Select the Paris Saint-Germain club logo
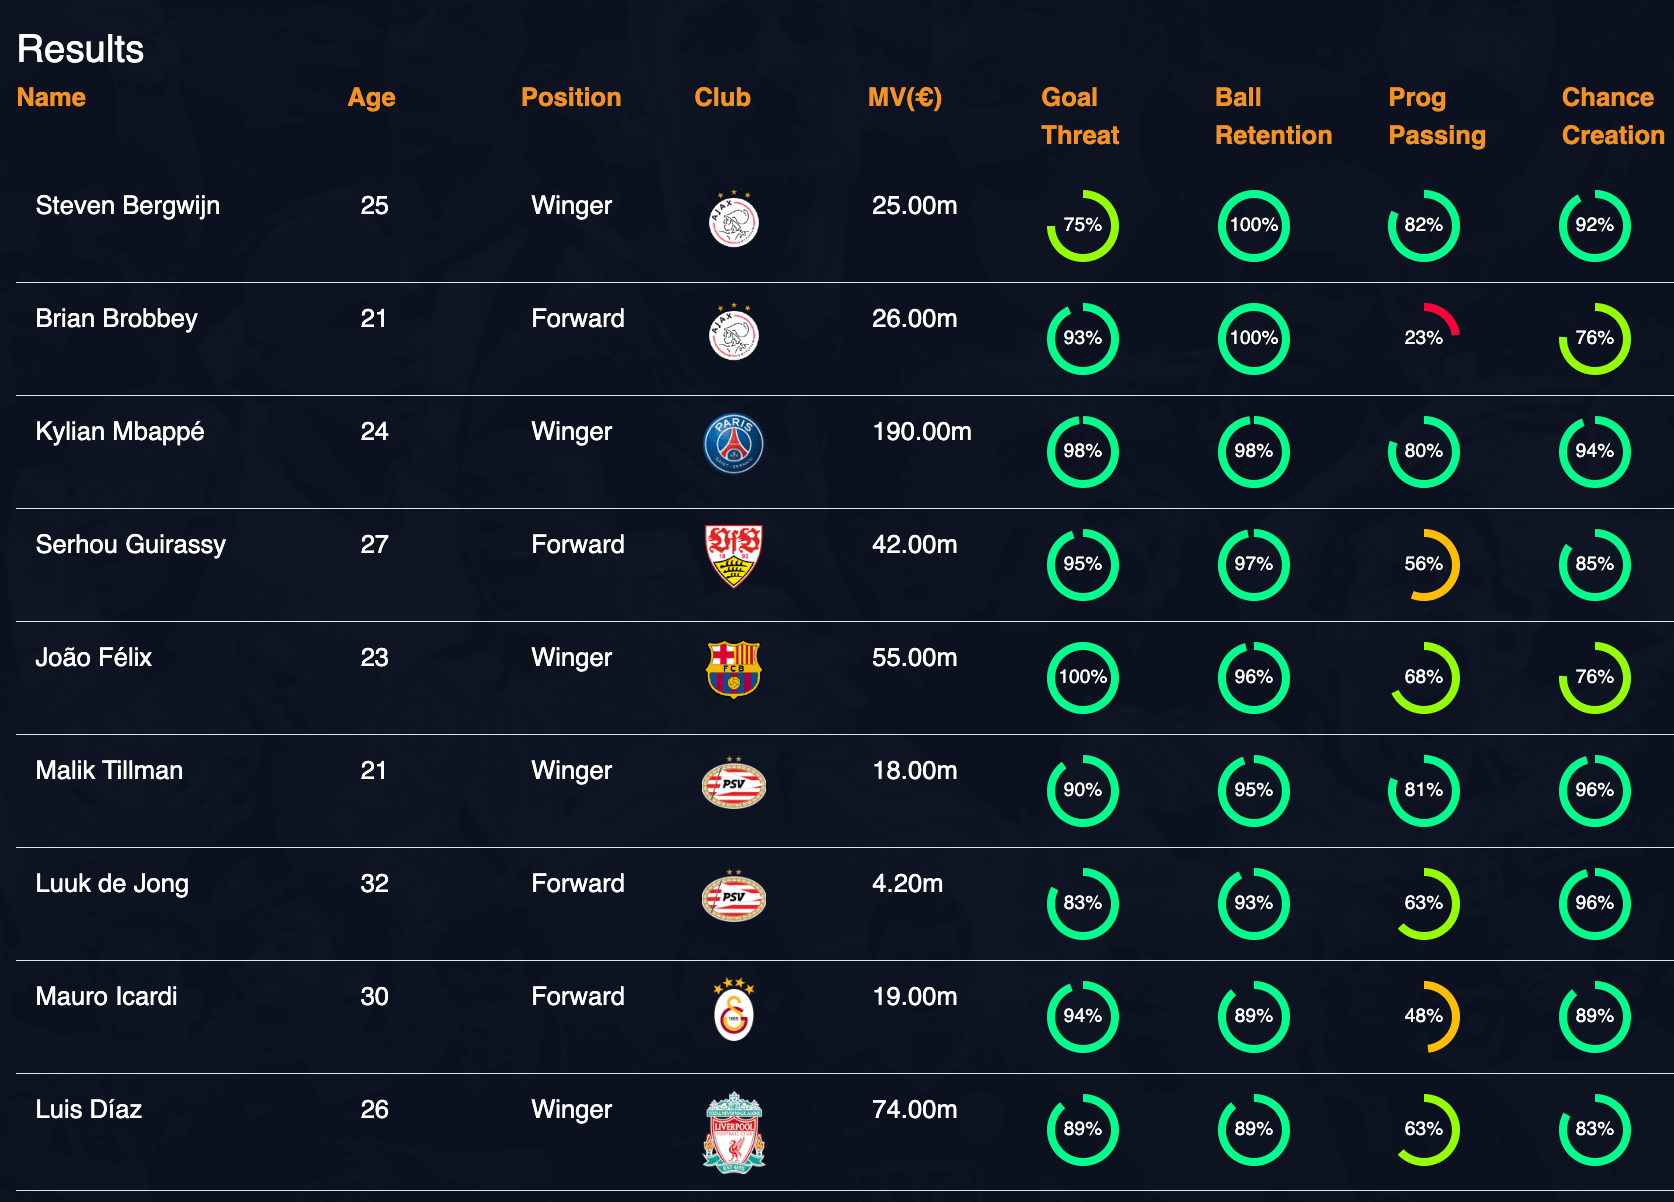The image size is (1674, 1202). pyautogui.click(x=734, y=444)
